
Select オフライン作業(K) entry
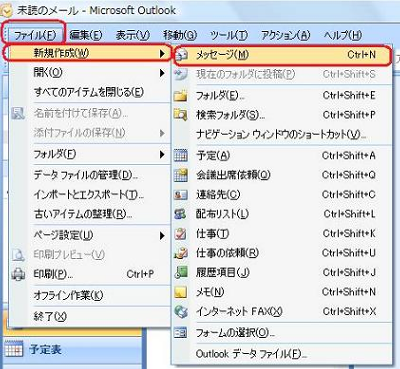(x=68, y=295)
